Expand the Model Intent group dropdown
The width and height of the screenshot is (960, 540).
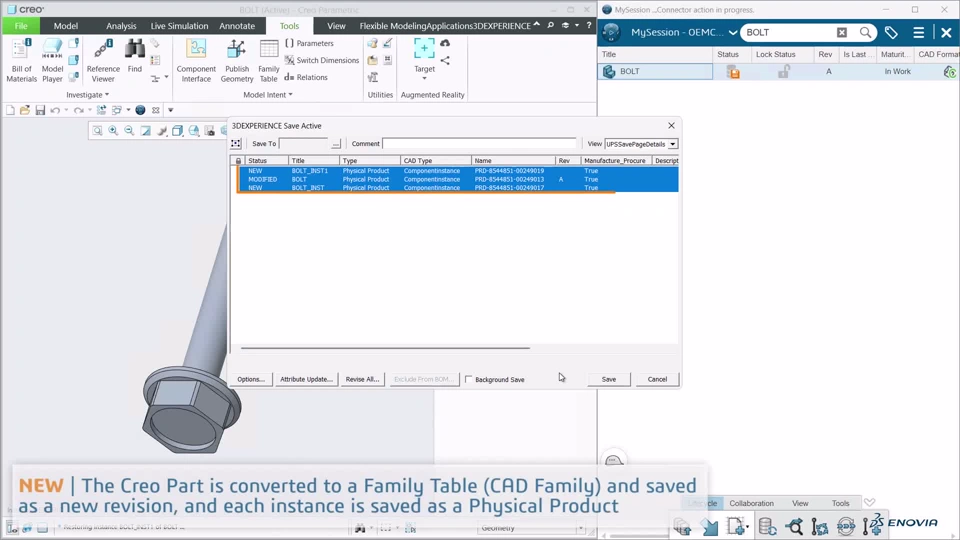point(268,95)
